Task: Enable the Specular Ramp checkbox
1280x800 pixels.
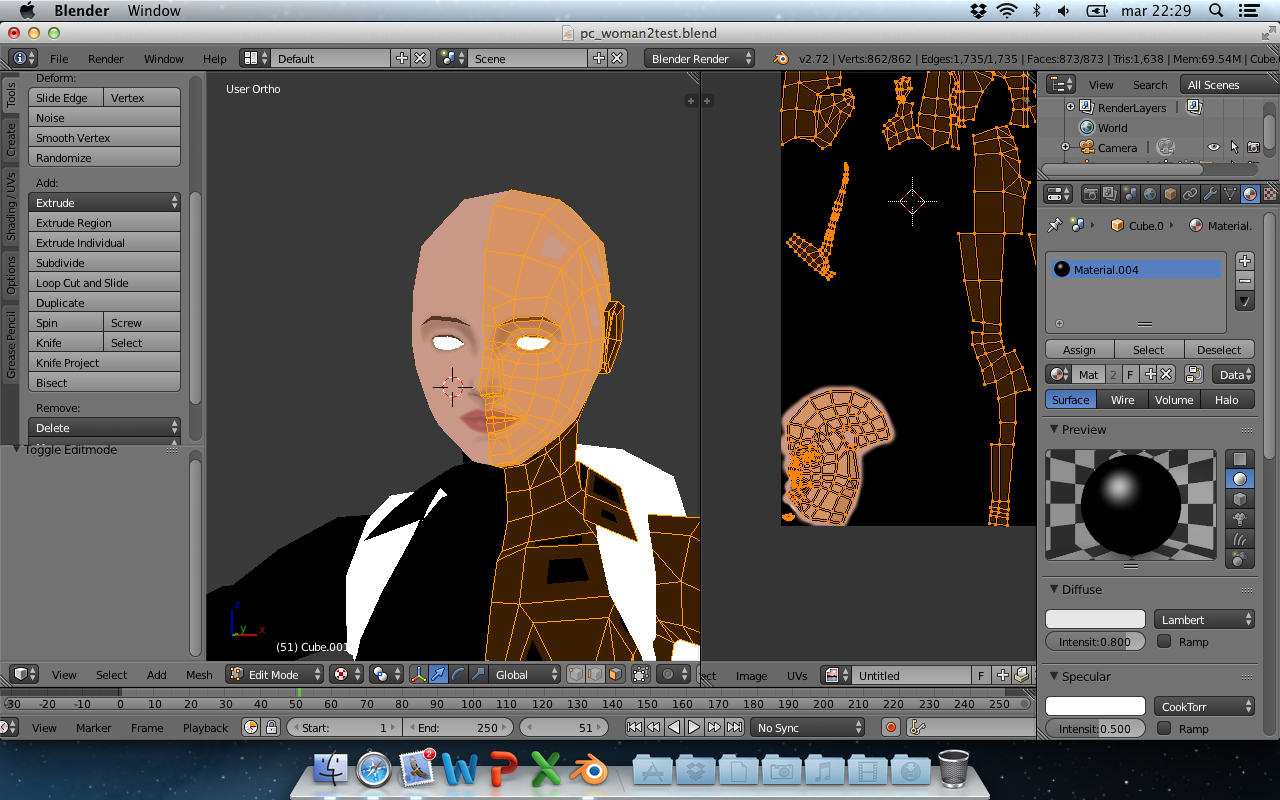Action: point(1164,729)
